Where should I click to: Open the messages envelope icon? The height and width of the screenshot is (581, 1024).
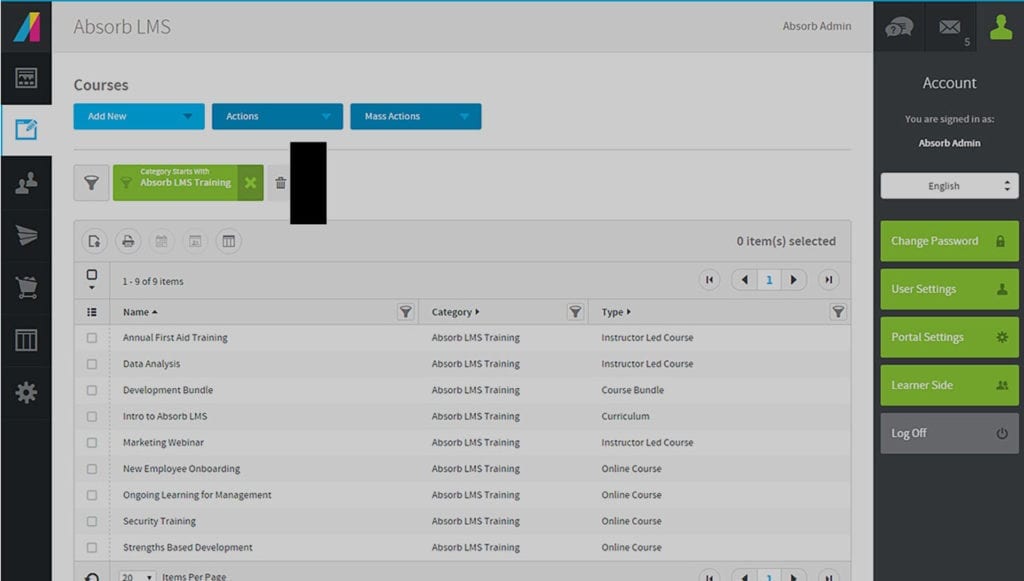tap(950, 27)
